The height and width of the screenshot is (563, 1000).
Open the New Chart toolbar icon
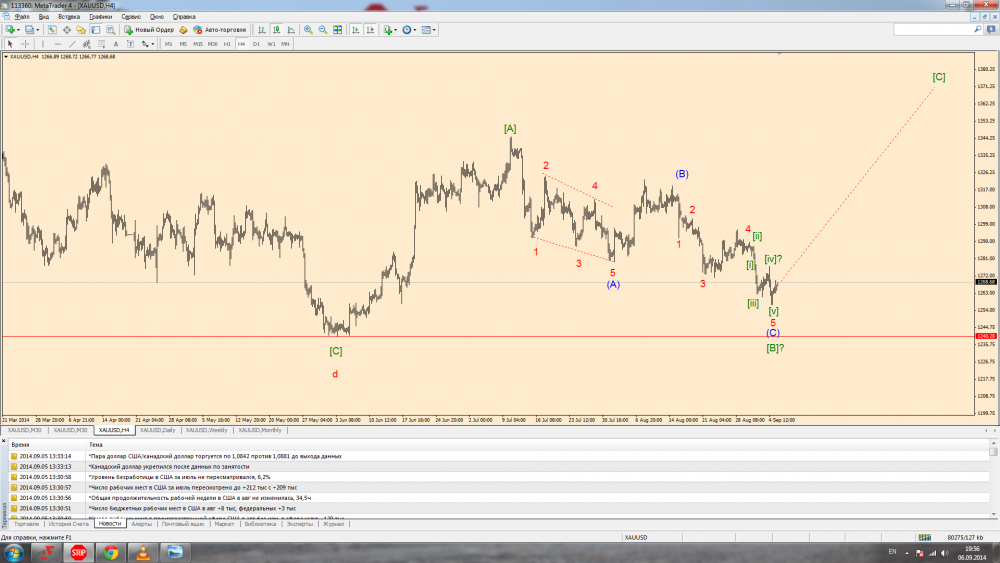pyautogui.click(x=10, y=29)
